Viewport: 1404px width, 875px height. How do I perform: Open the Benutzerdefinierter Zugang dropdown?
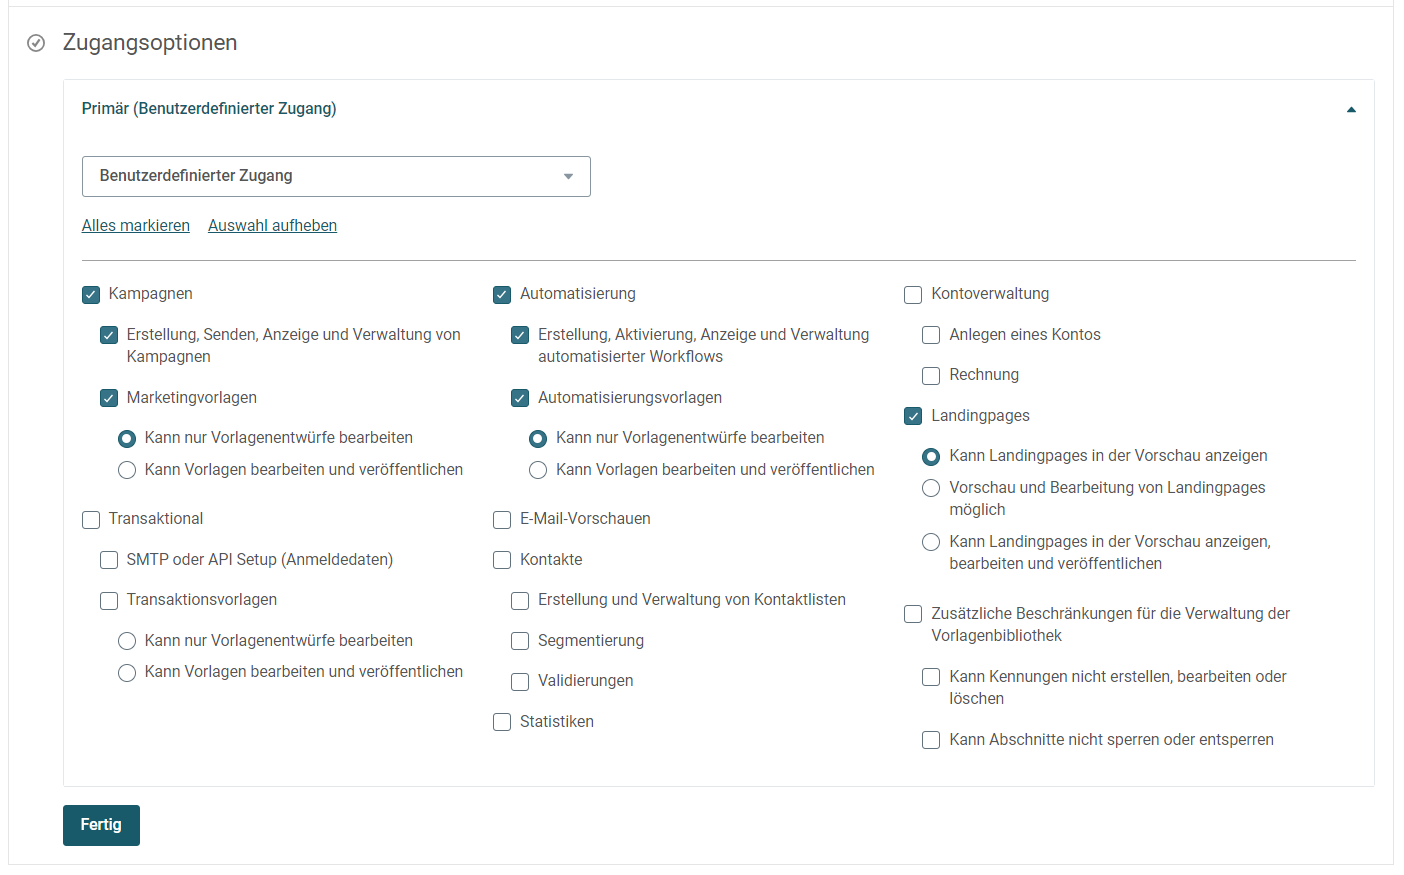pyautogui.click(x=336, y=176)
